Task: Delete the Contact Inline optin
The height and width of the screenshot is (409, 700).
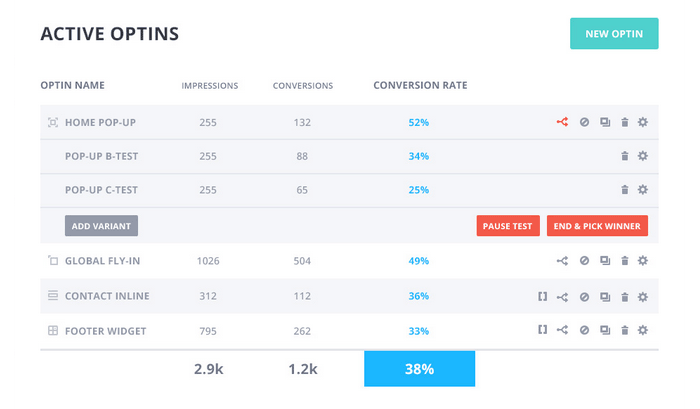Action: pos(624,296)
